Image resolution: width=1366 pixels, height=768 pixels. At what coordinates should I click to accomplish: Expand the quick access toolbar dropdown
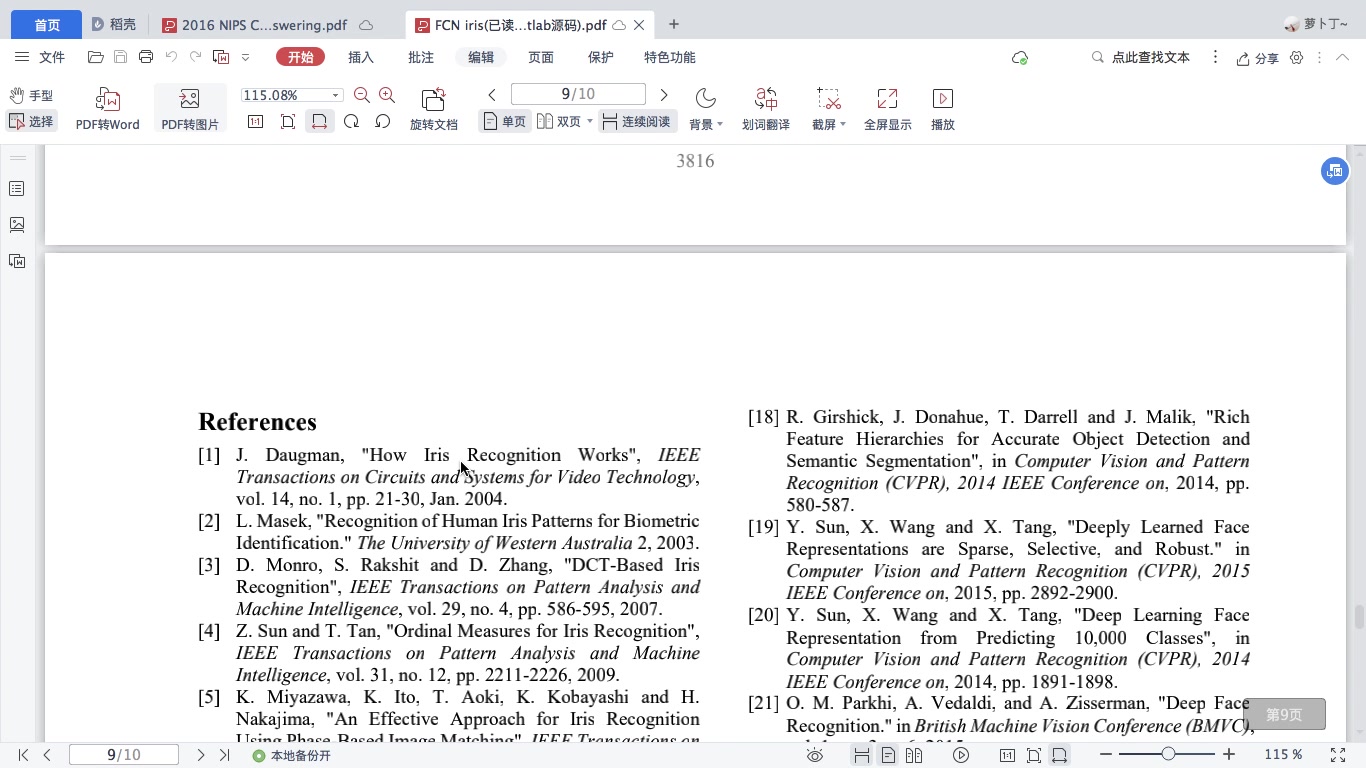point(246,57)
